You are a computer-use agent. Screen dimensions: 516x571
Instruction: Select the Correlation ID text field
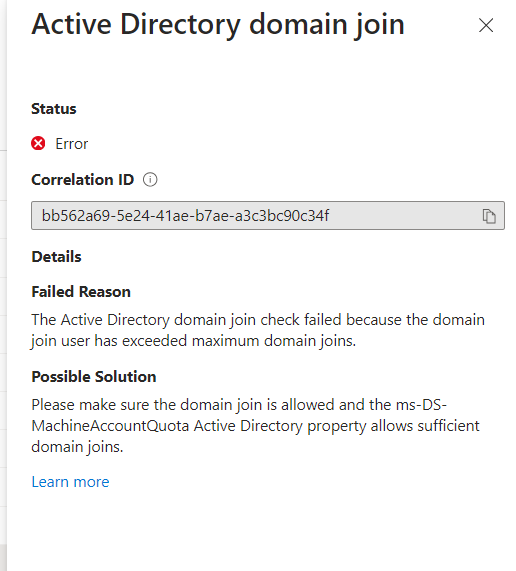268,216
